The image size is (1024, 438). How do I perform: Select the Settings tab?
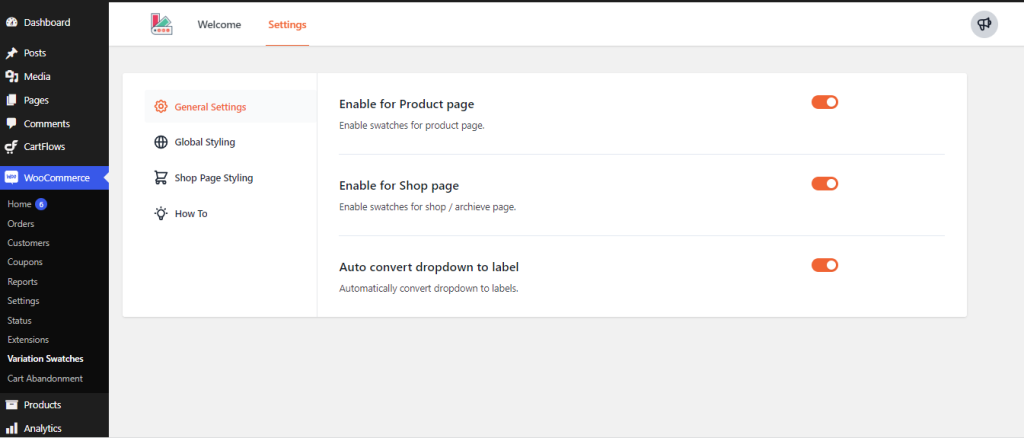(x=287, y=25)
